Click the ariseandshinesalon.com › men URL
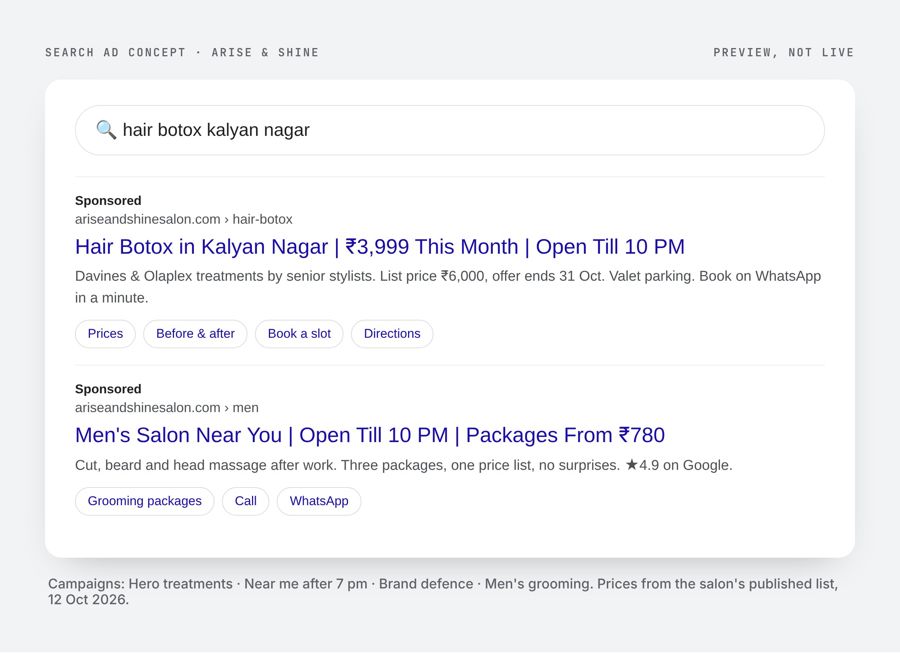The width and height of the screenshot is (900, 653). tap(166, 407)
